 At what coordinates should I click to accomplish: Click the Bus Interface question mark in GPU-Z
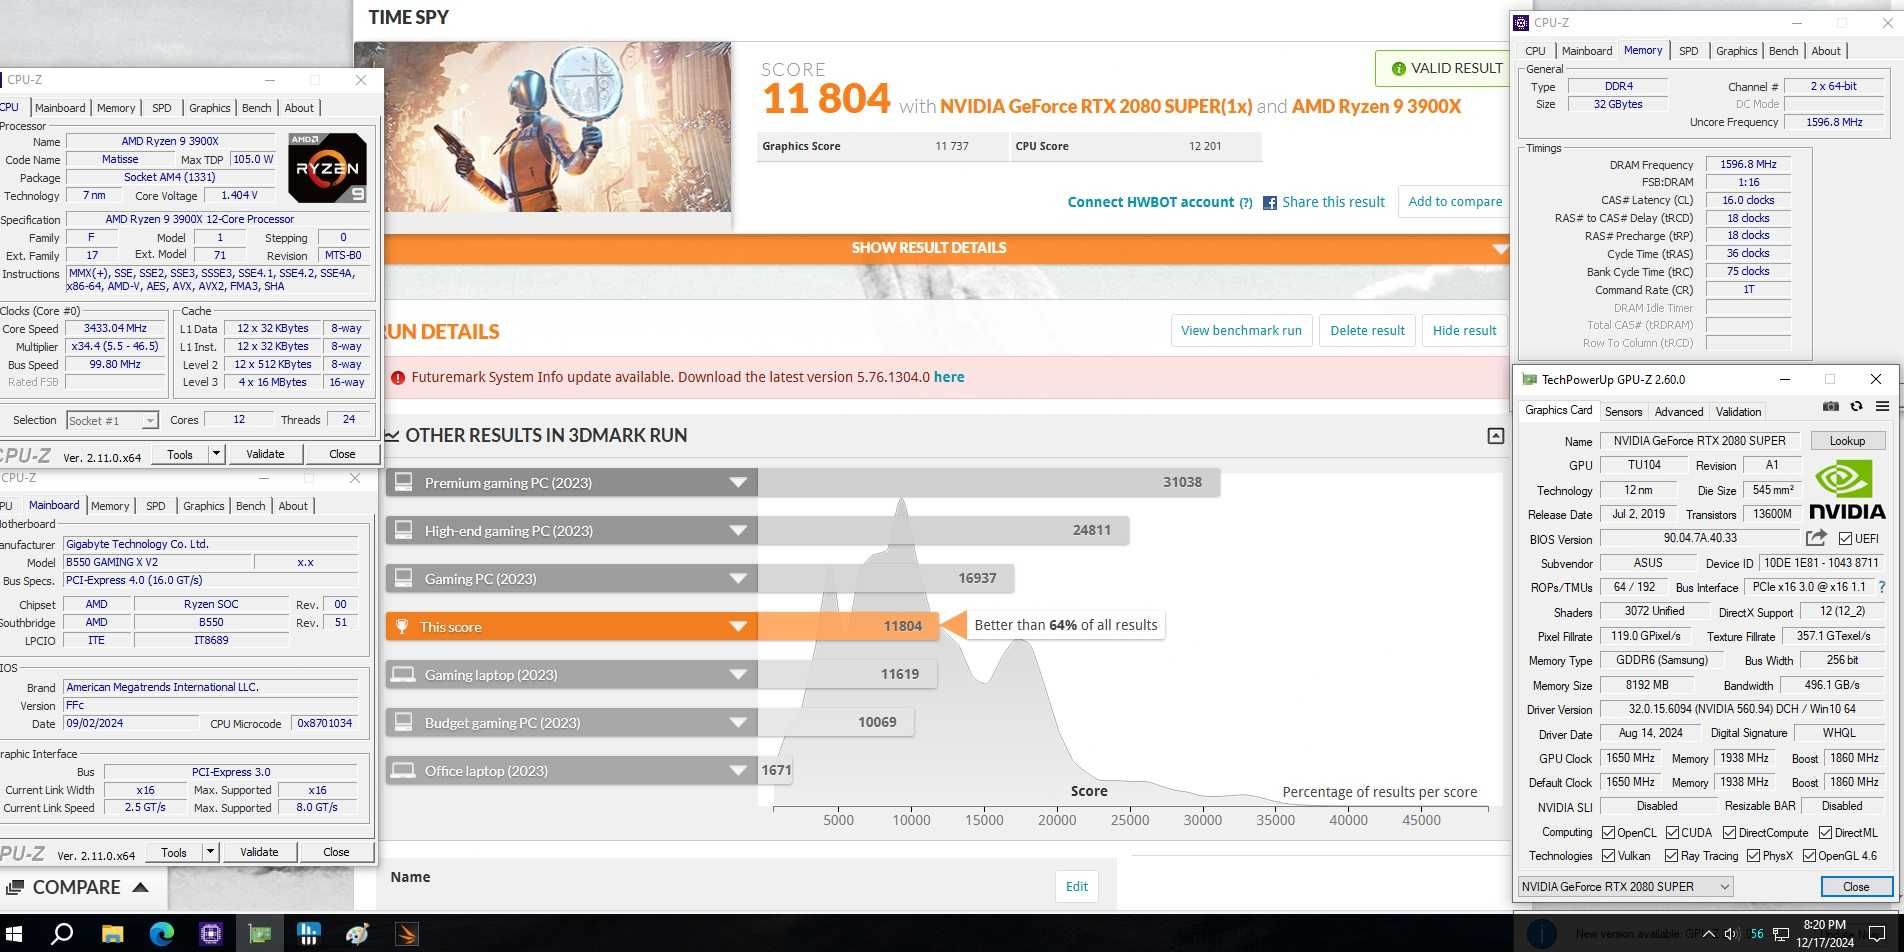[x=1881, y=587]
